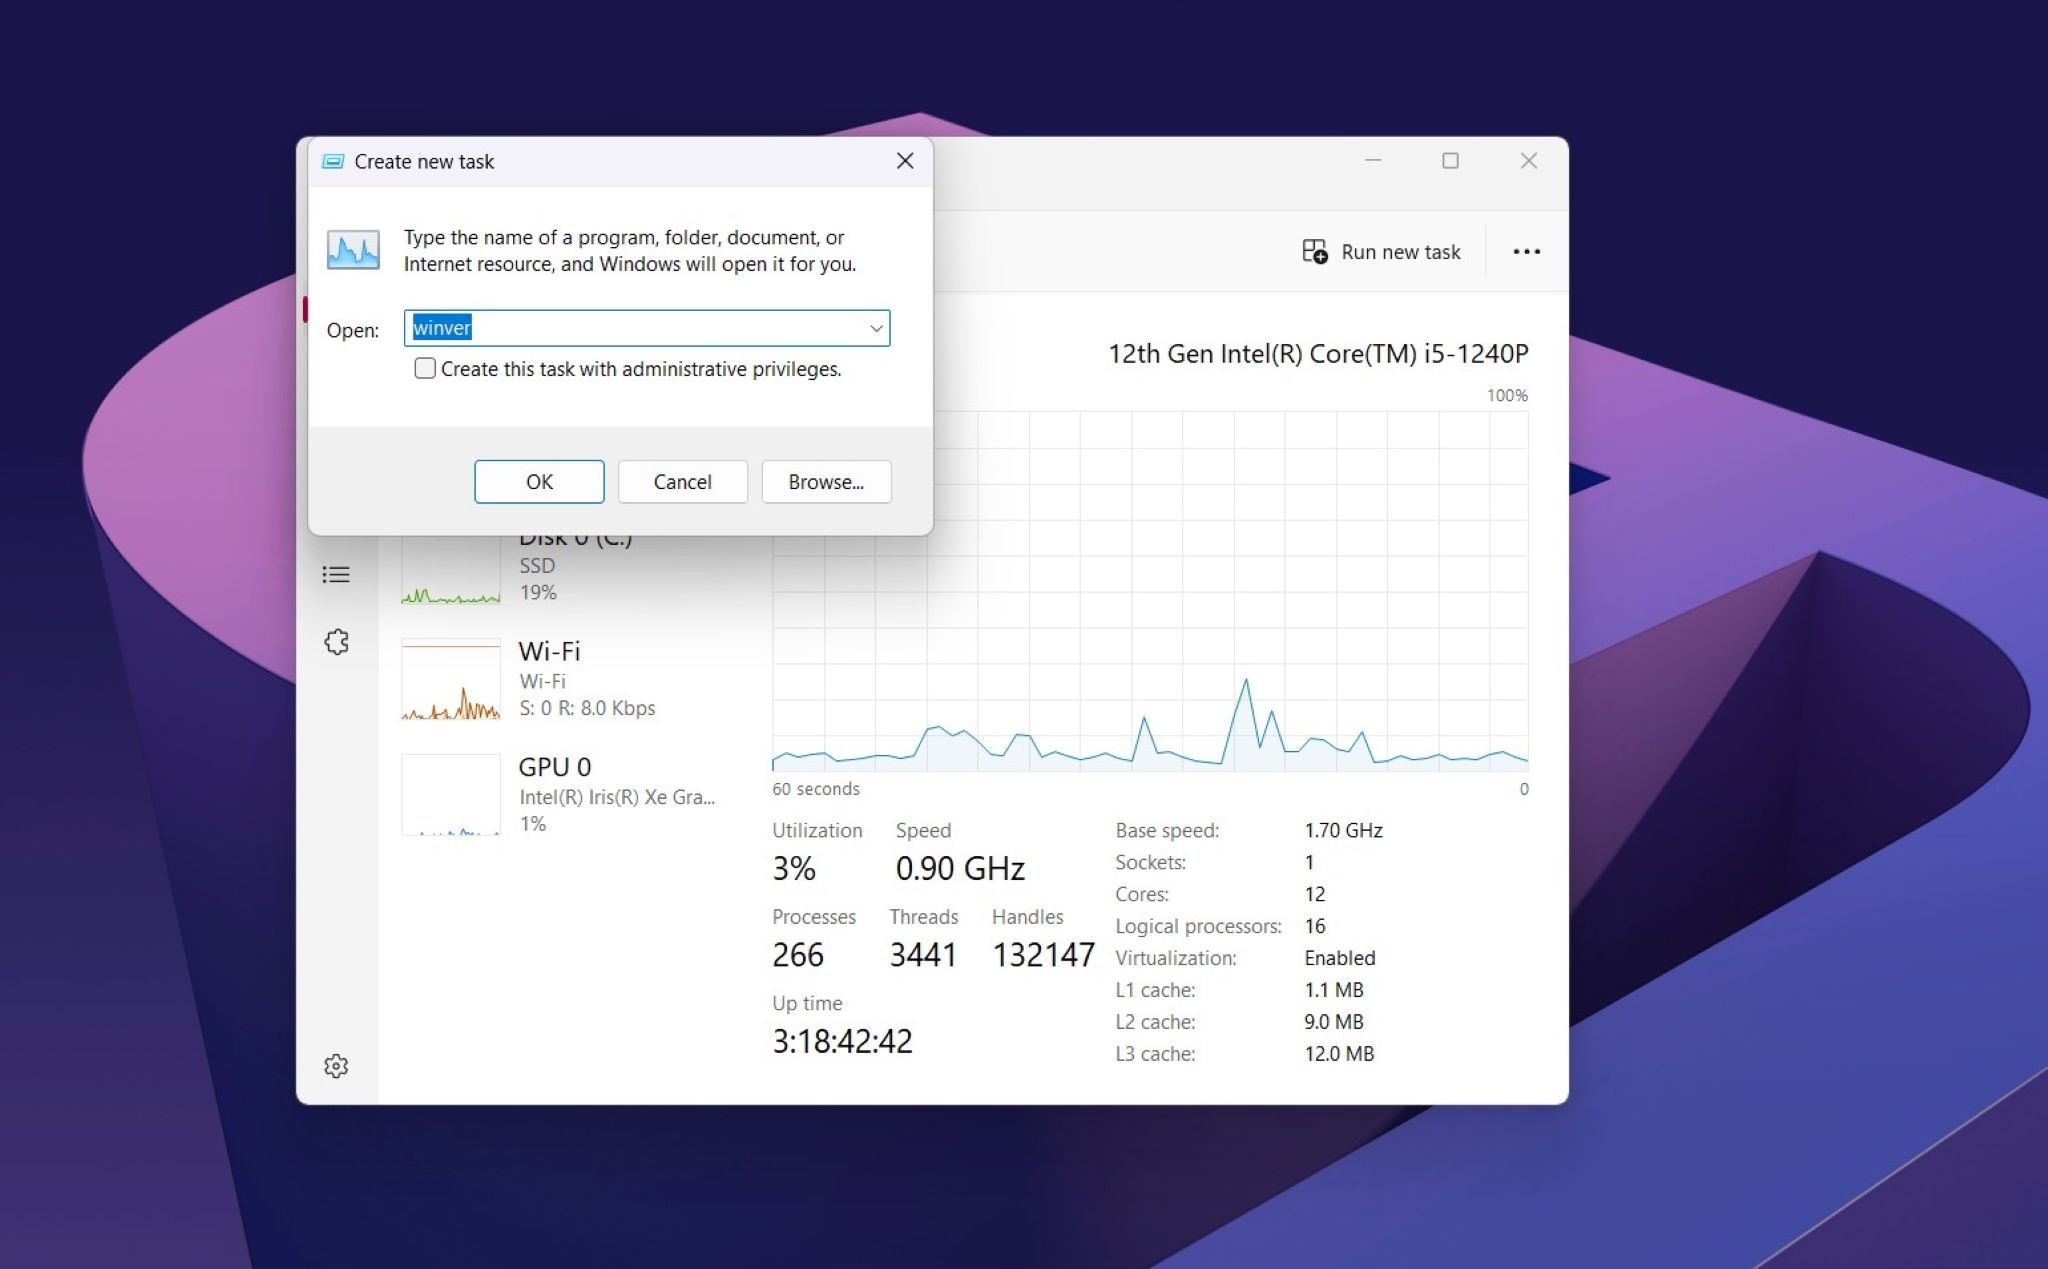
Task: Enable administrative privileges for the task
Action: [424, 368]
